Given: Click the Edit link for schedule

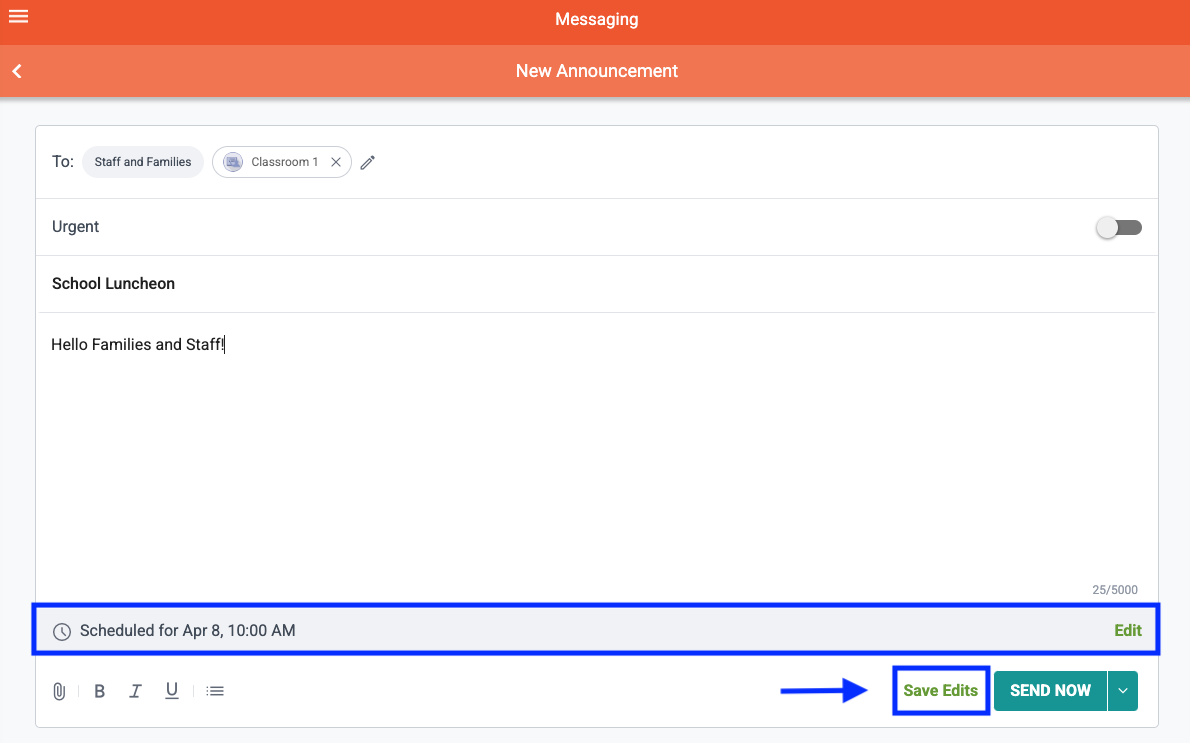Looking at the screenshot, I should 1127,631.
